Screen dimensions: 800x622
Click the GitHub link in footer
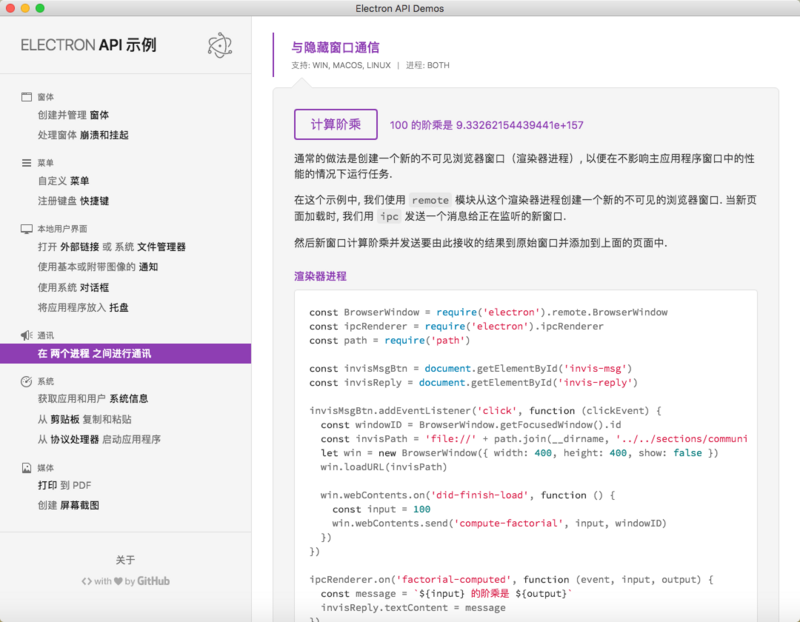(x=153, y=581)
